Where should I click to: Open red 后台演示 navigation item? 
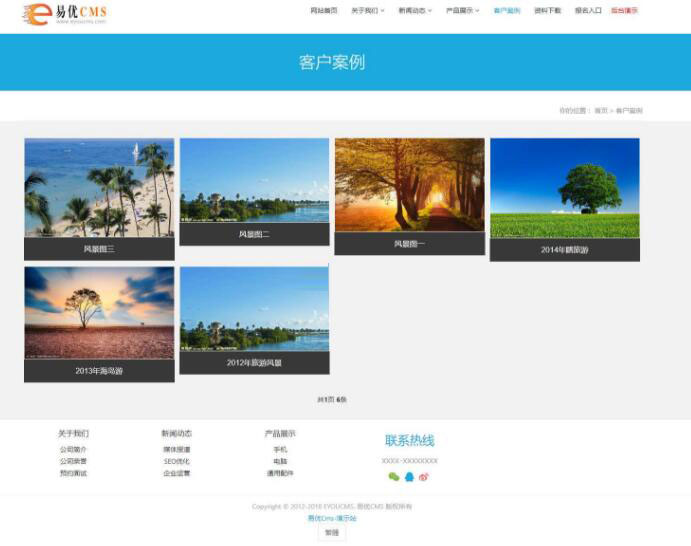624,11
